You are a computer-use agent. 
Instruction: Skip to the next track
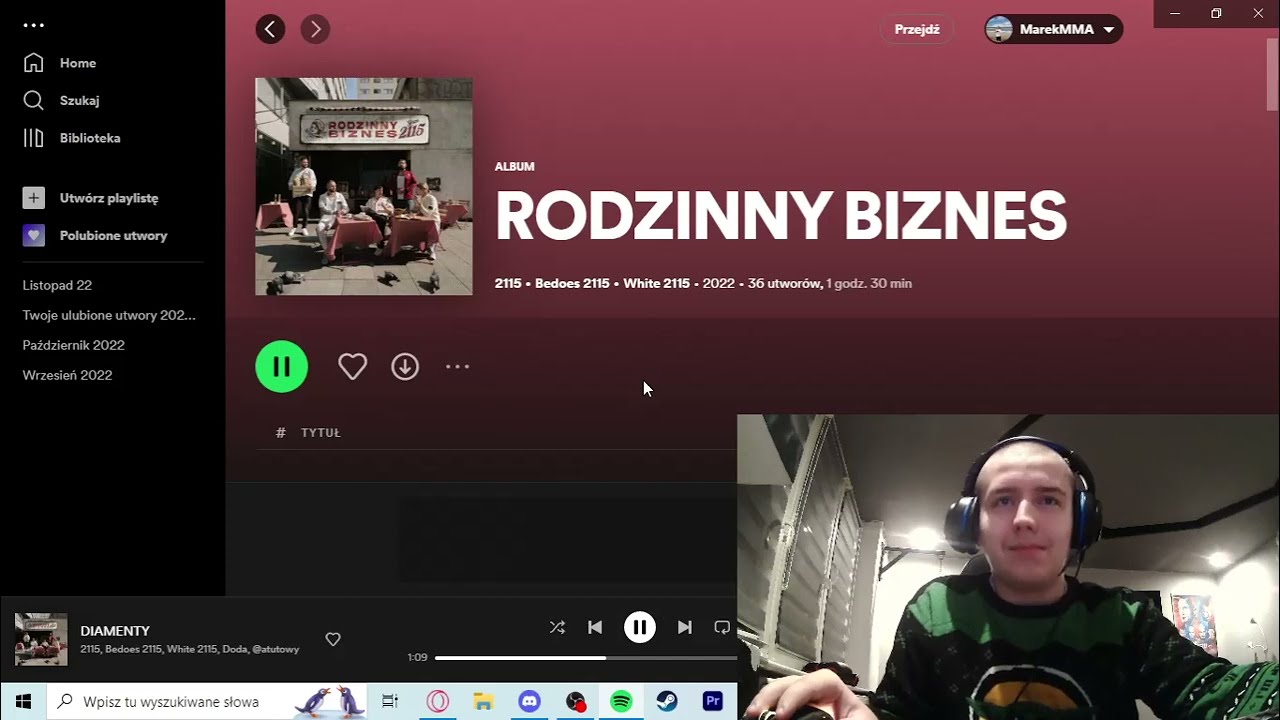point(684,627)
